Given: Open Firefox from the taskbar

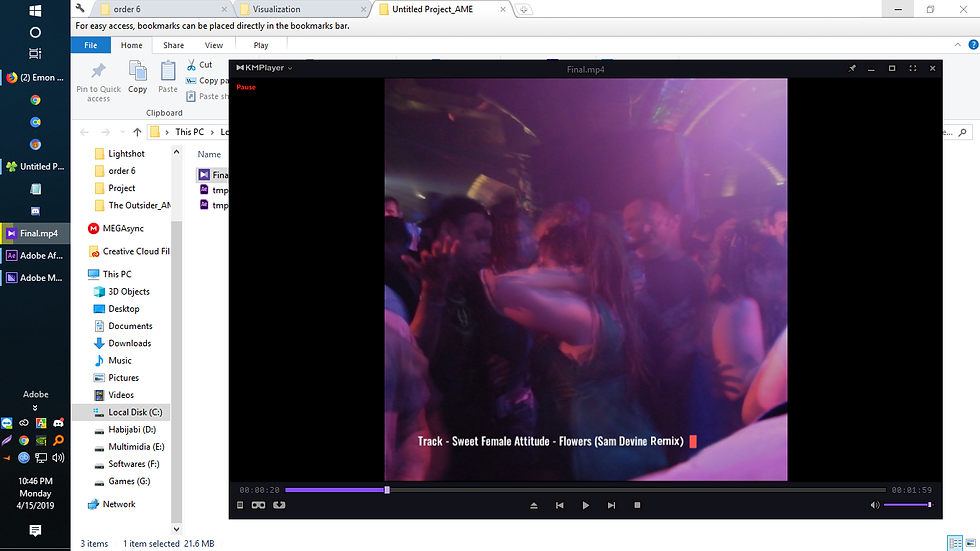Looking at the screenshot, I should pos(35,77).
